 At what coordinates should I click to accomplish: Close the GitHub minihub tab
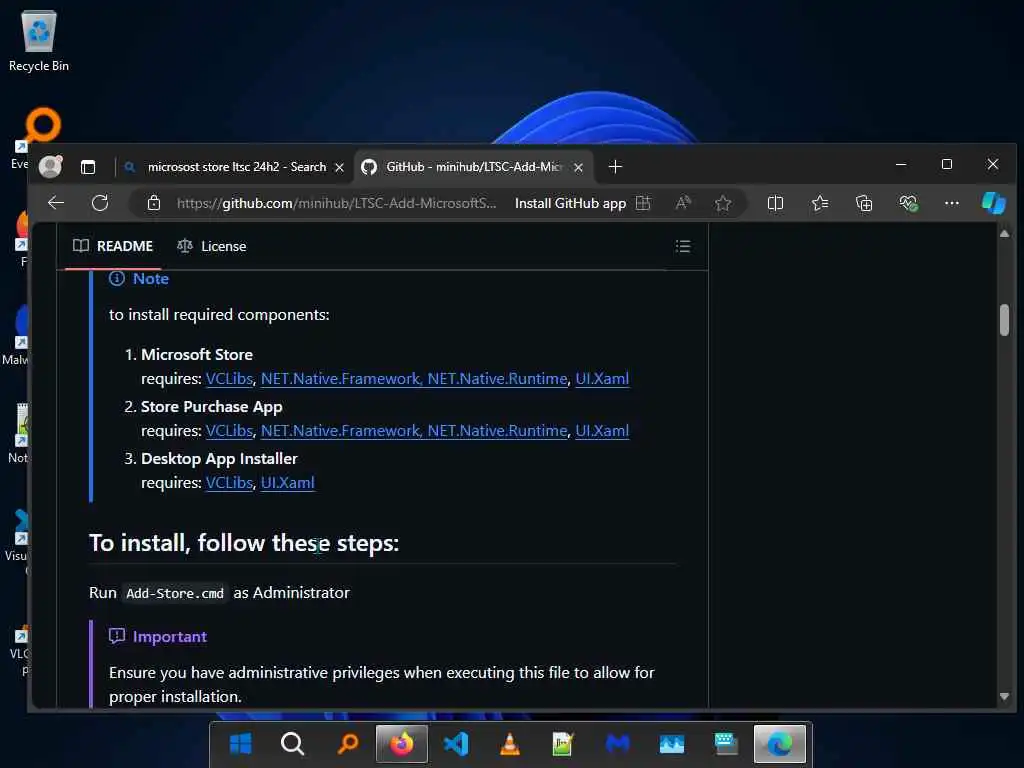pos(578,167)
